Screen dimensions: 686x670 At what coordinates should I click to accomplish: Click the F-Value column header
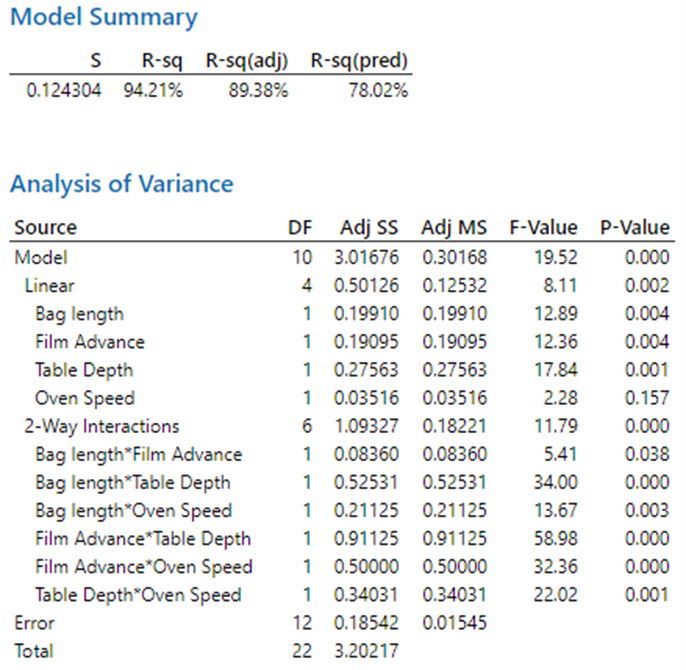pyautogui.click(x=543, y=228)
